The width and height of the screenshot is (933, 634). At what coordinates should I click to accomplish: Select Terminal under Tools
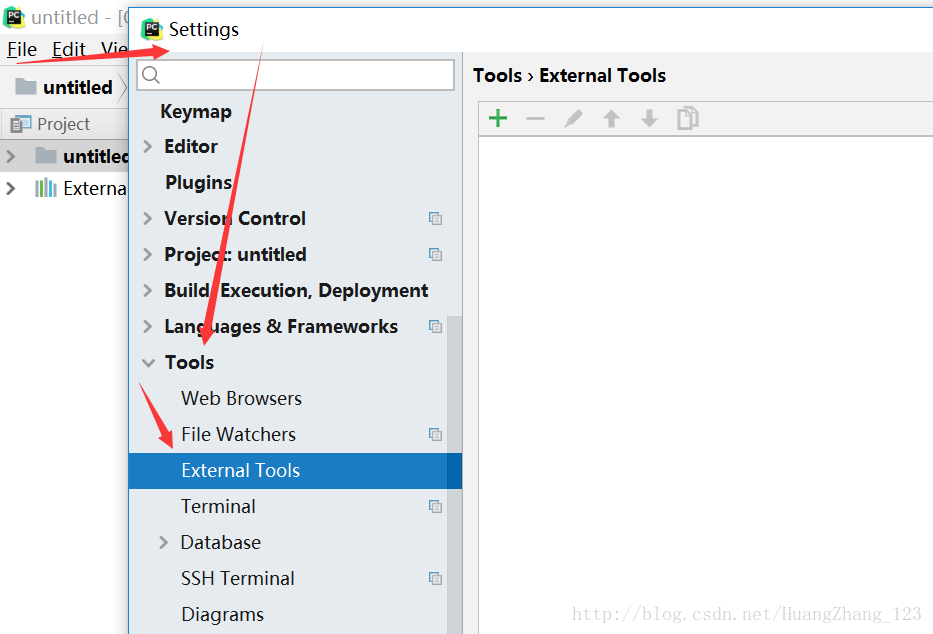tap(218, 507)
